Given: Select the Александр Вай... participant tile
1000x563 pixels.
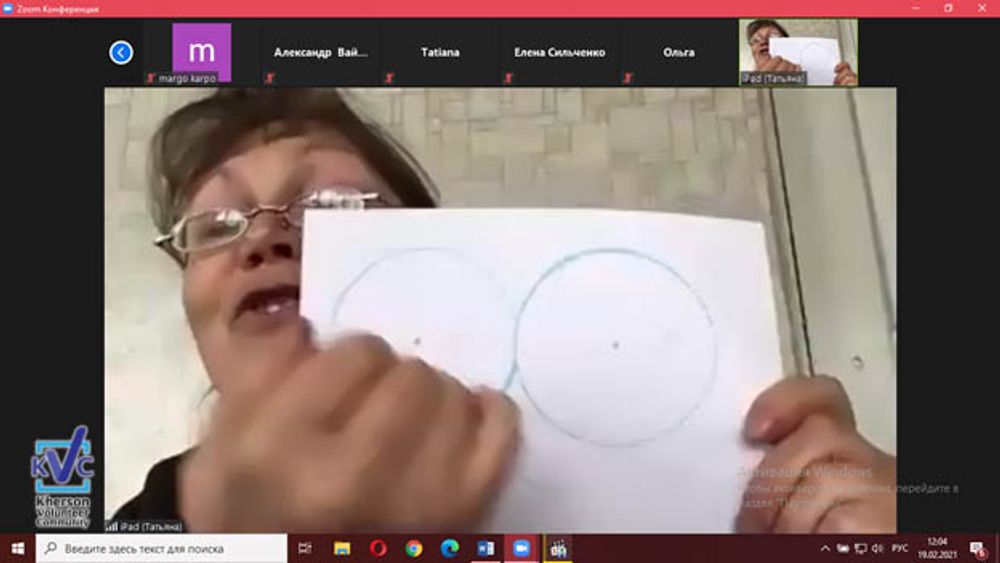Looking at the screenshot, I should pyautogui.click(x=321, y=52).
